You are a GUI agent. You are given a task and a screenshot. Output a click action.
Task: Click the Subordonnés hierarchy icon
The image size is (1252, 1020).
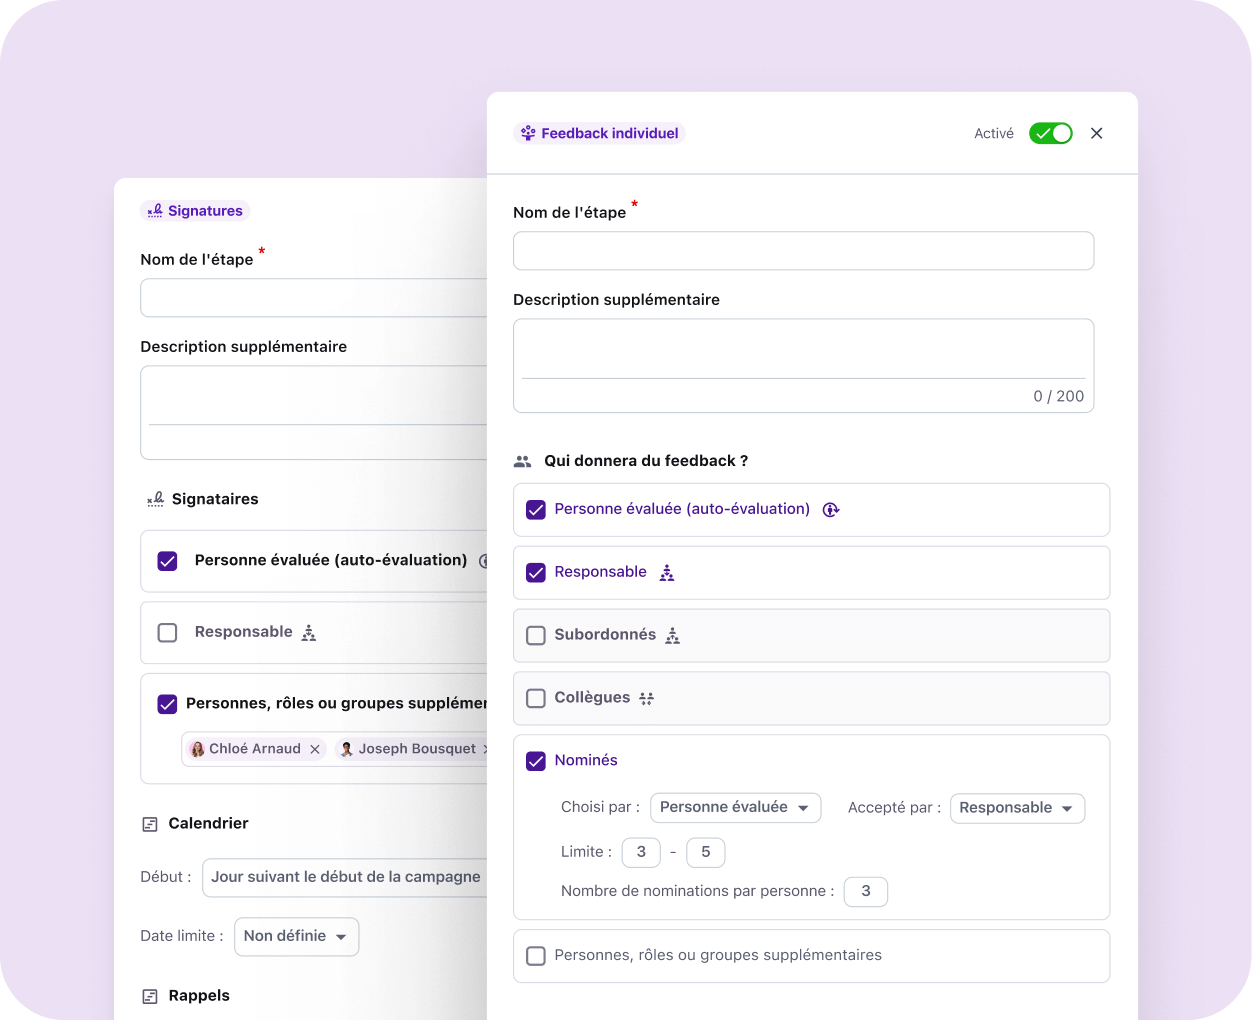click(673, 636)
